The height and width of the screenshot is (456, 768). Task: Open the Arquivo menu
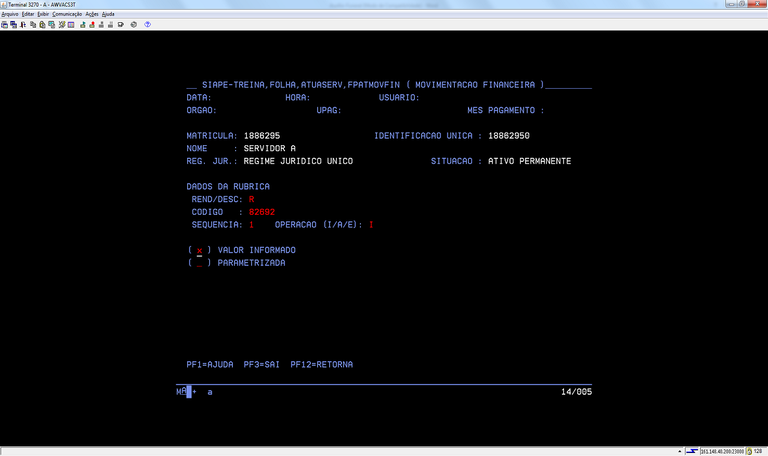10,14
